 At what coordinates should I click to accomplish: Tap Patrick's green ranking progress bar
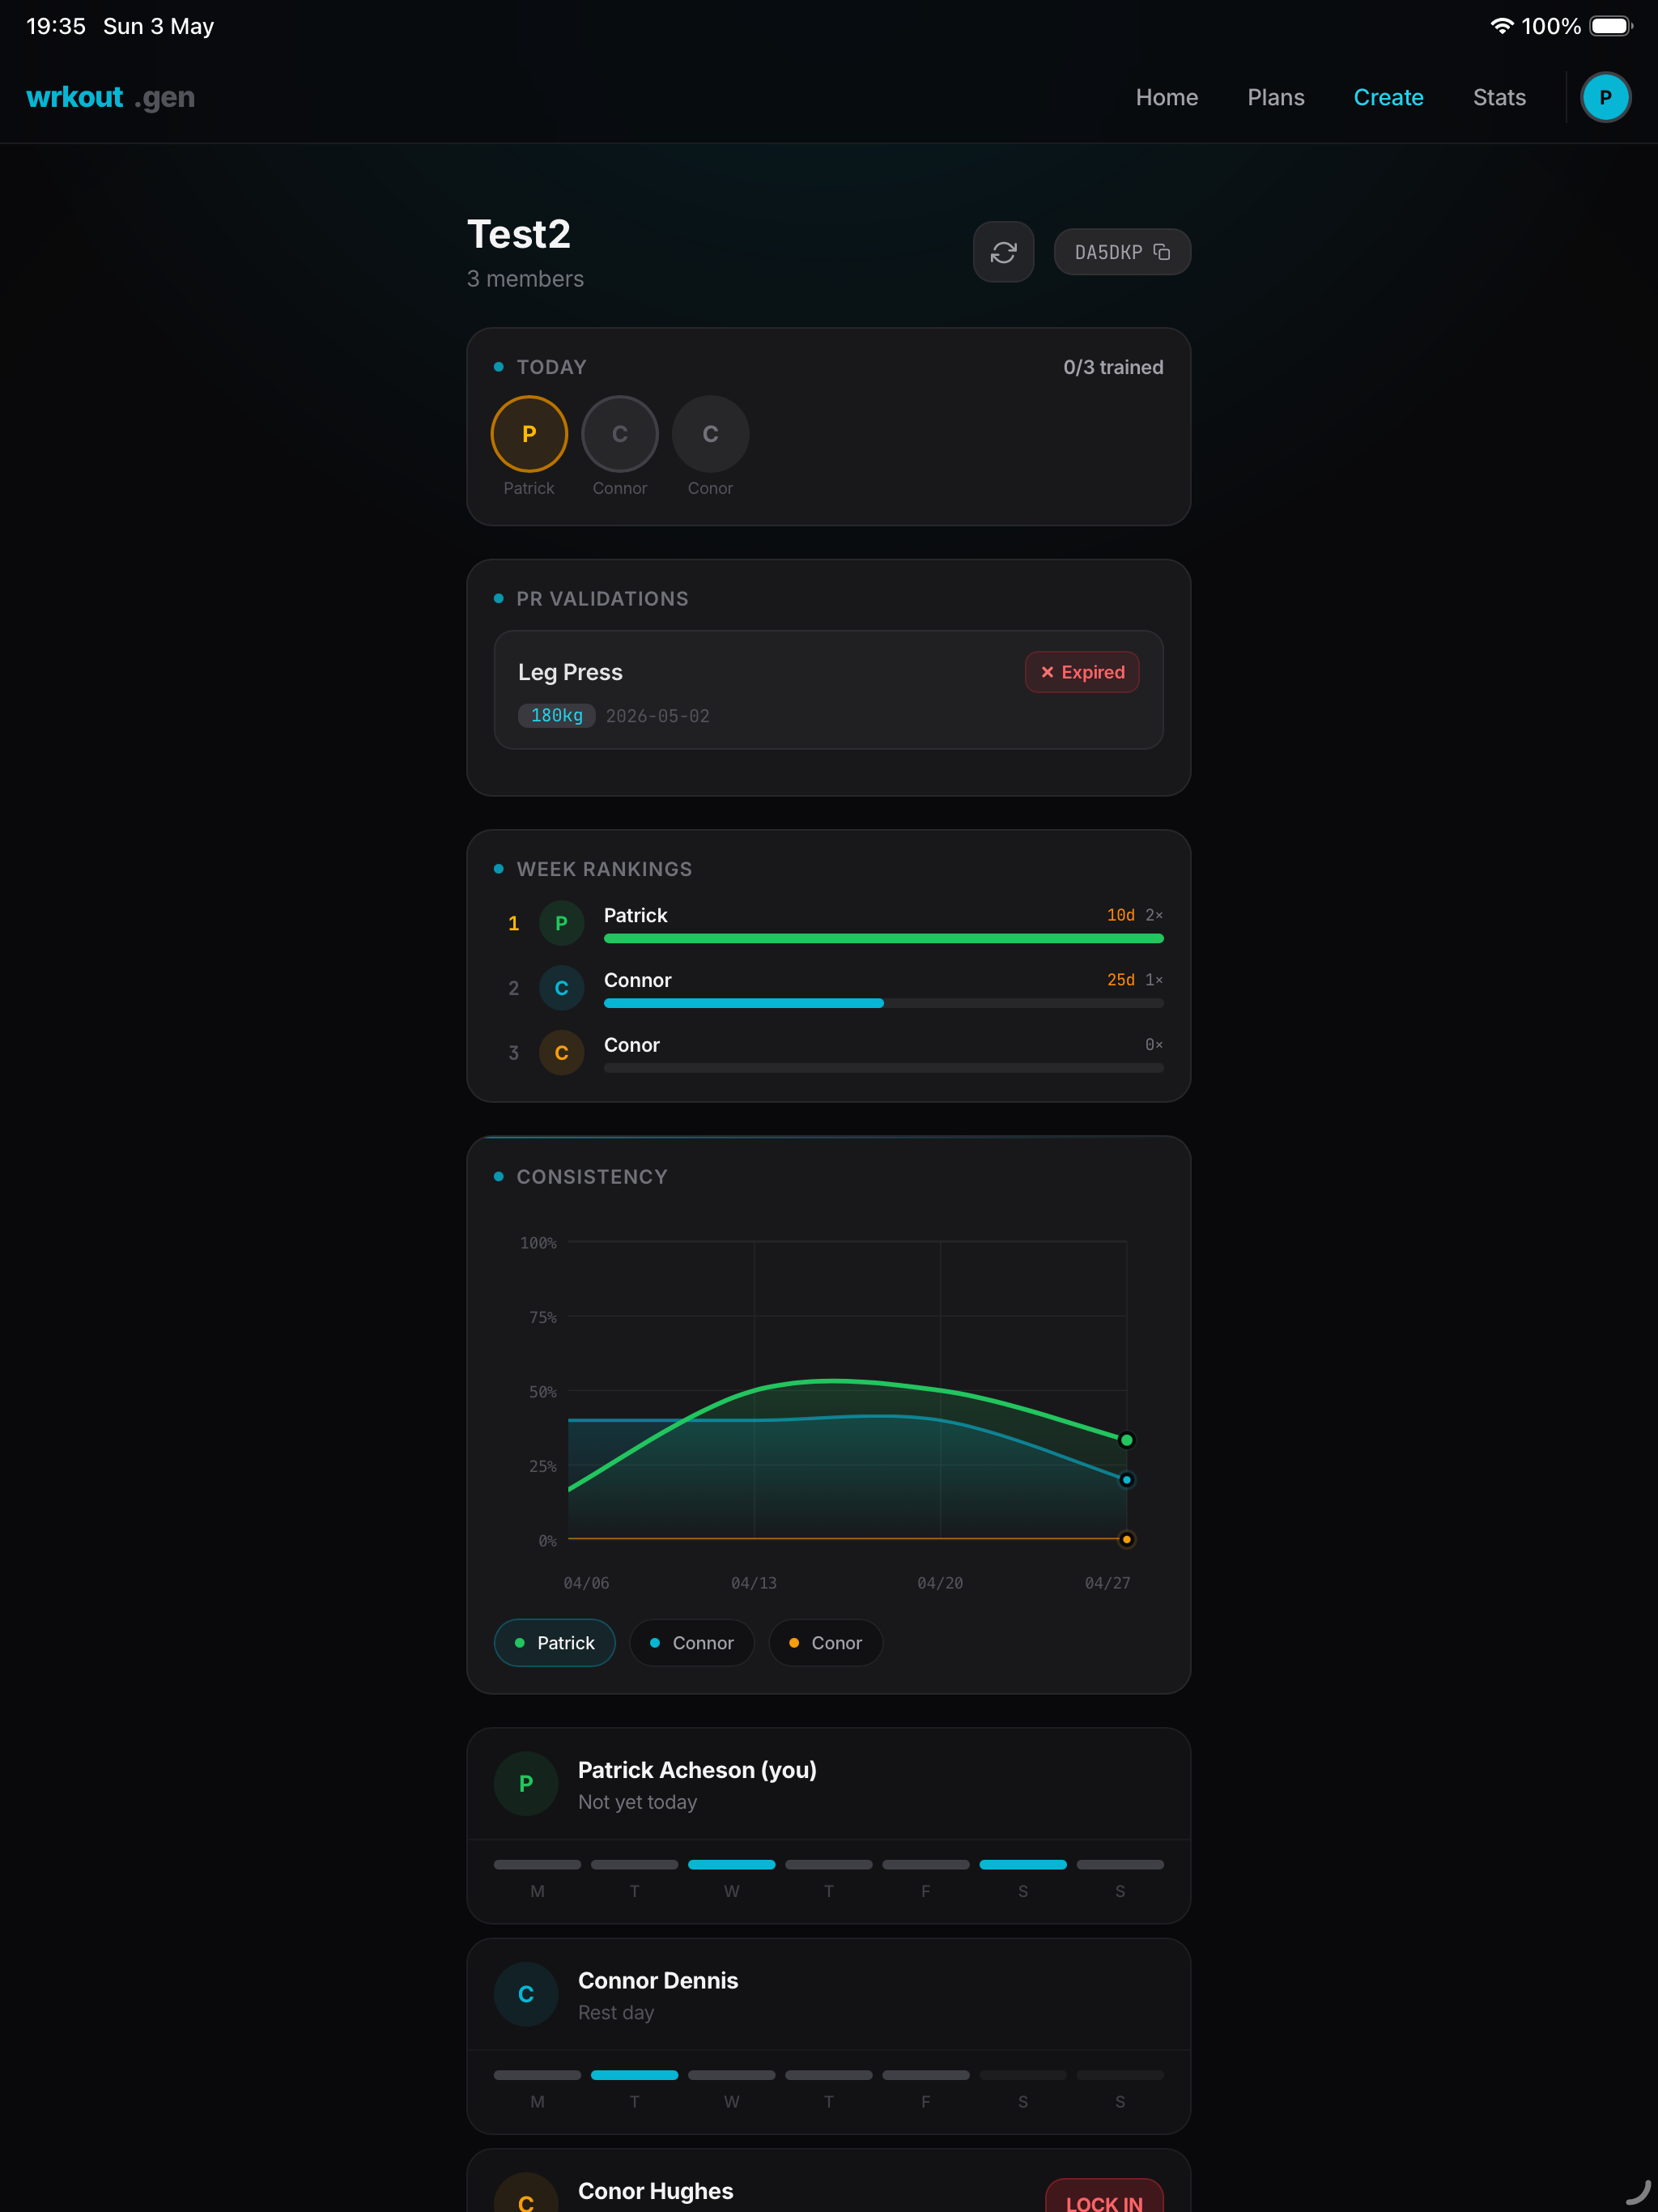click(884, 939)
